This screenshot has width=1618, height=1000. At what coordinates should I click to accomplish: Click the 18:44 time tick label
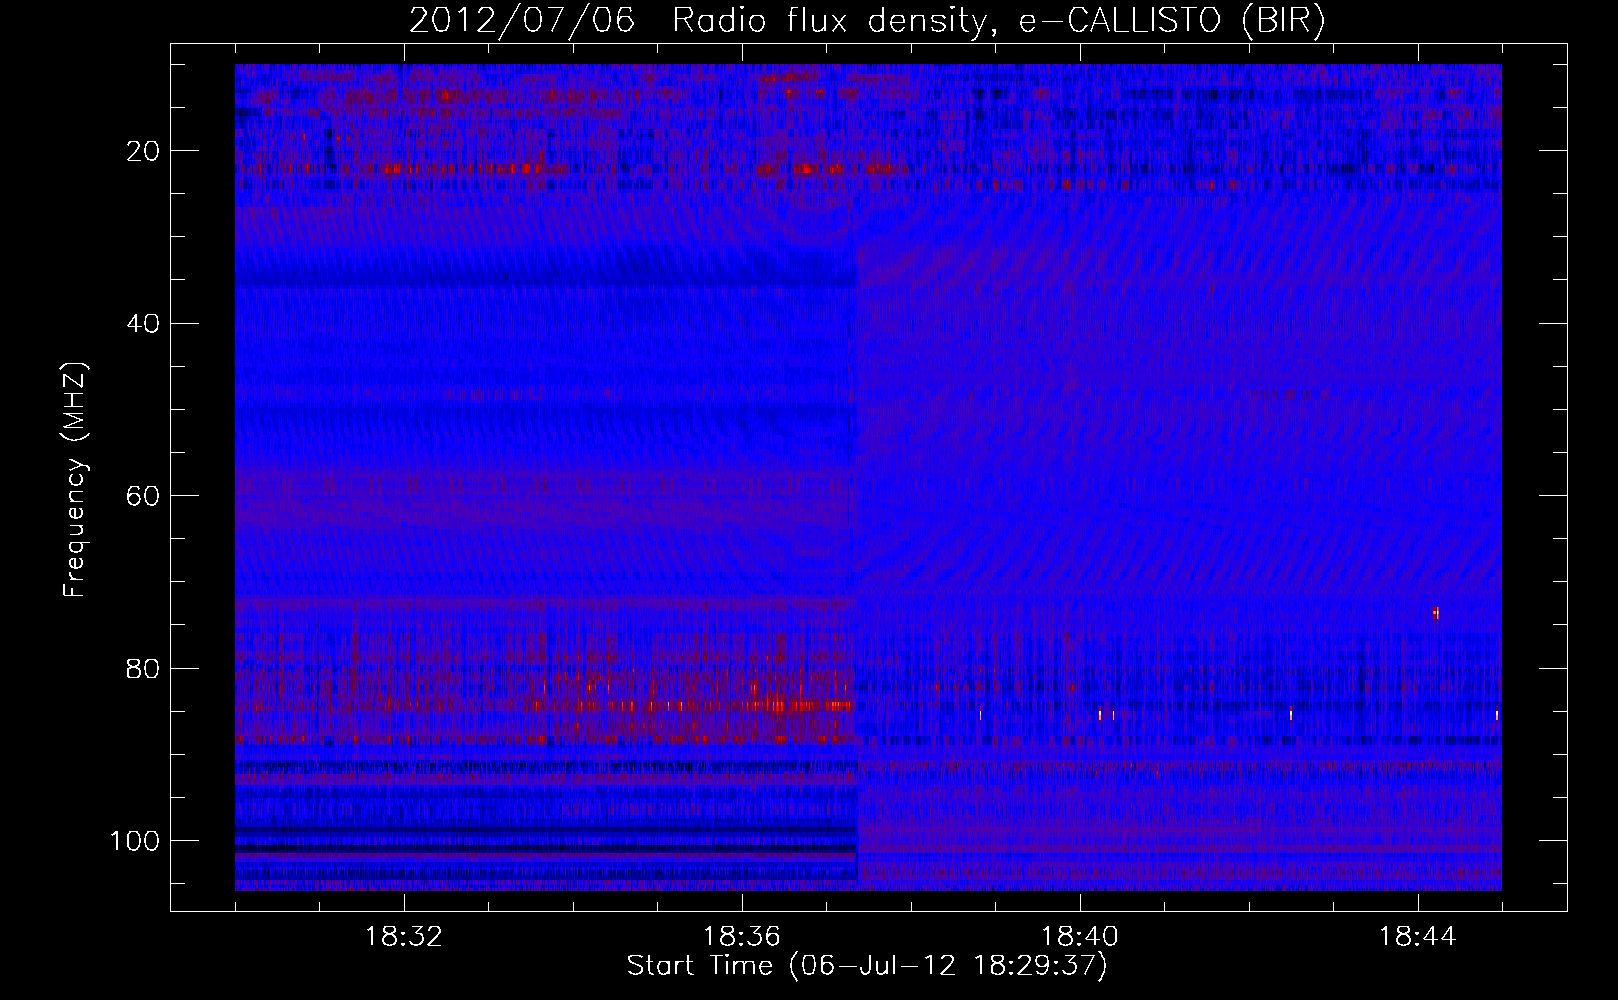coord(1418,937)
